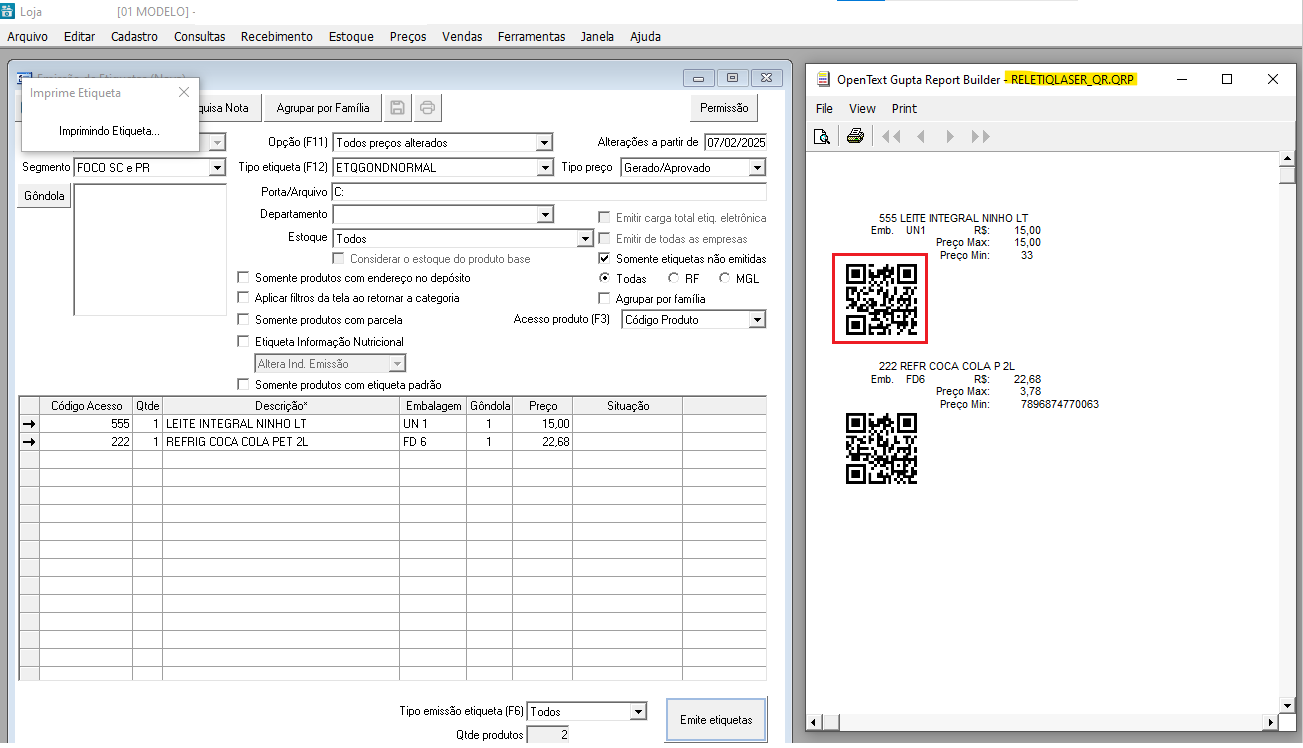Open the Tipo etiqueta (F12) dropdown

coord(544,168)
